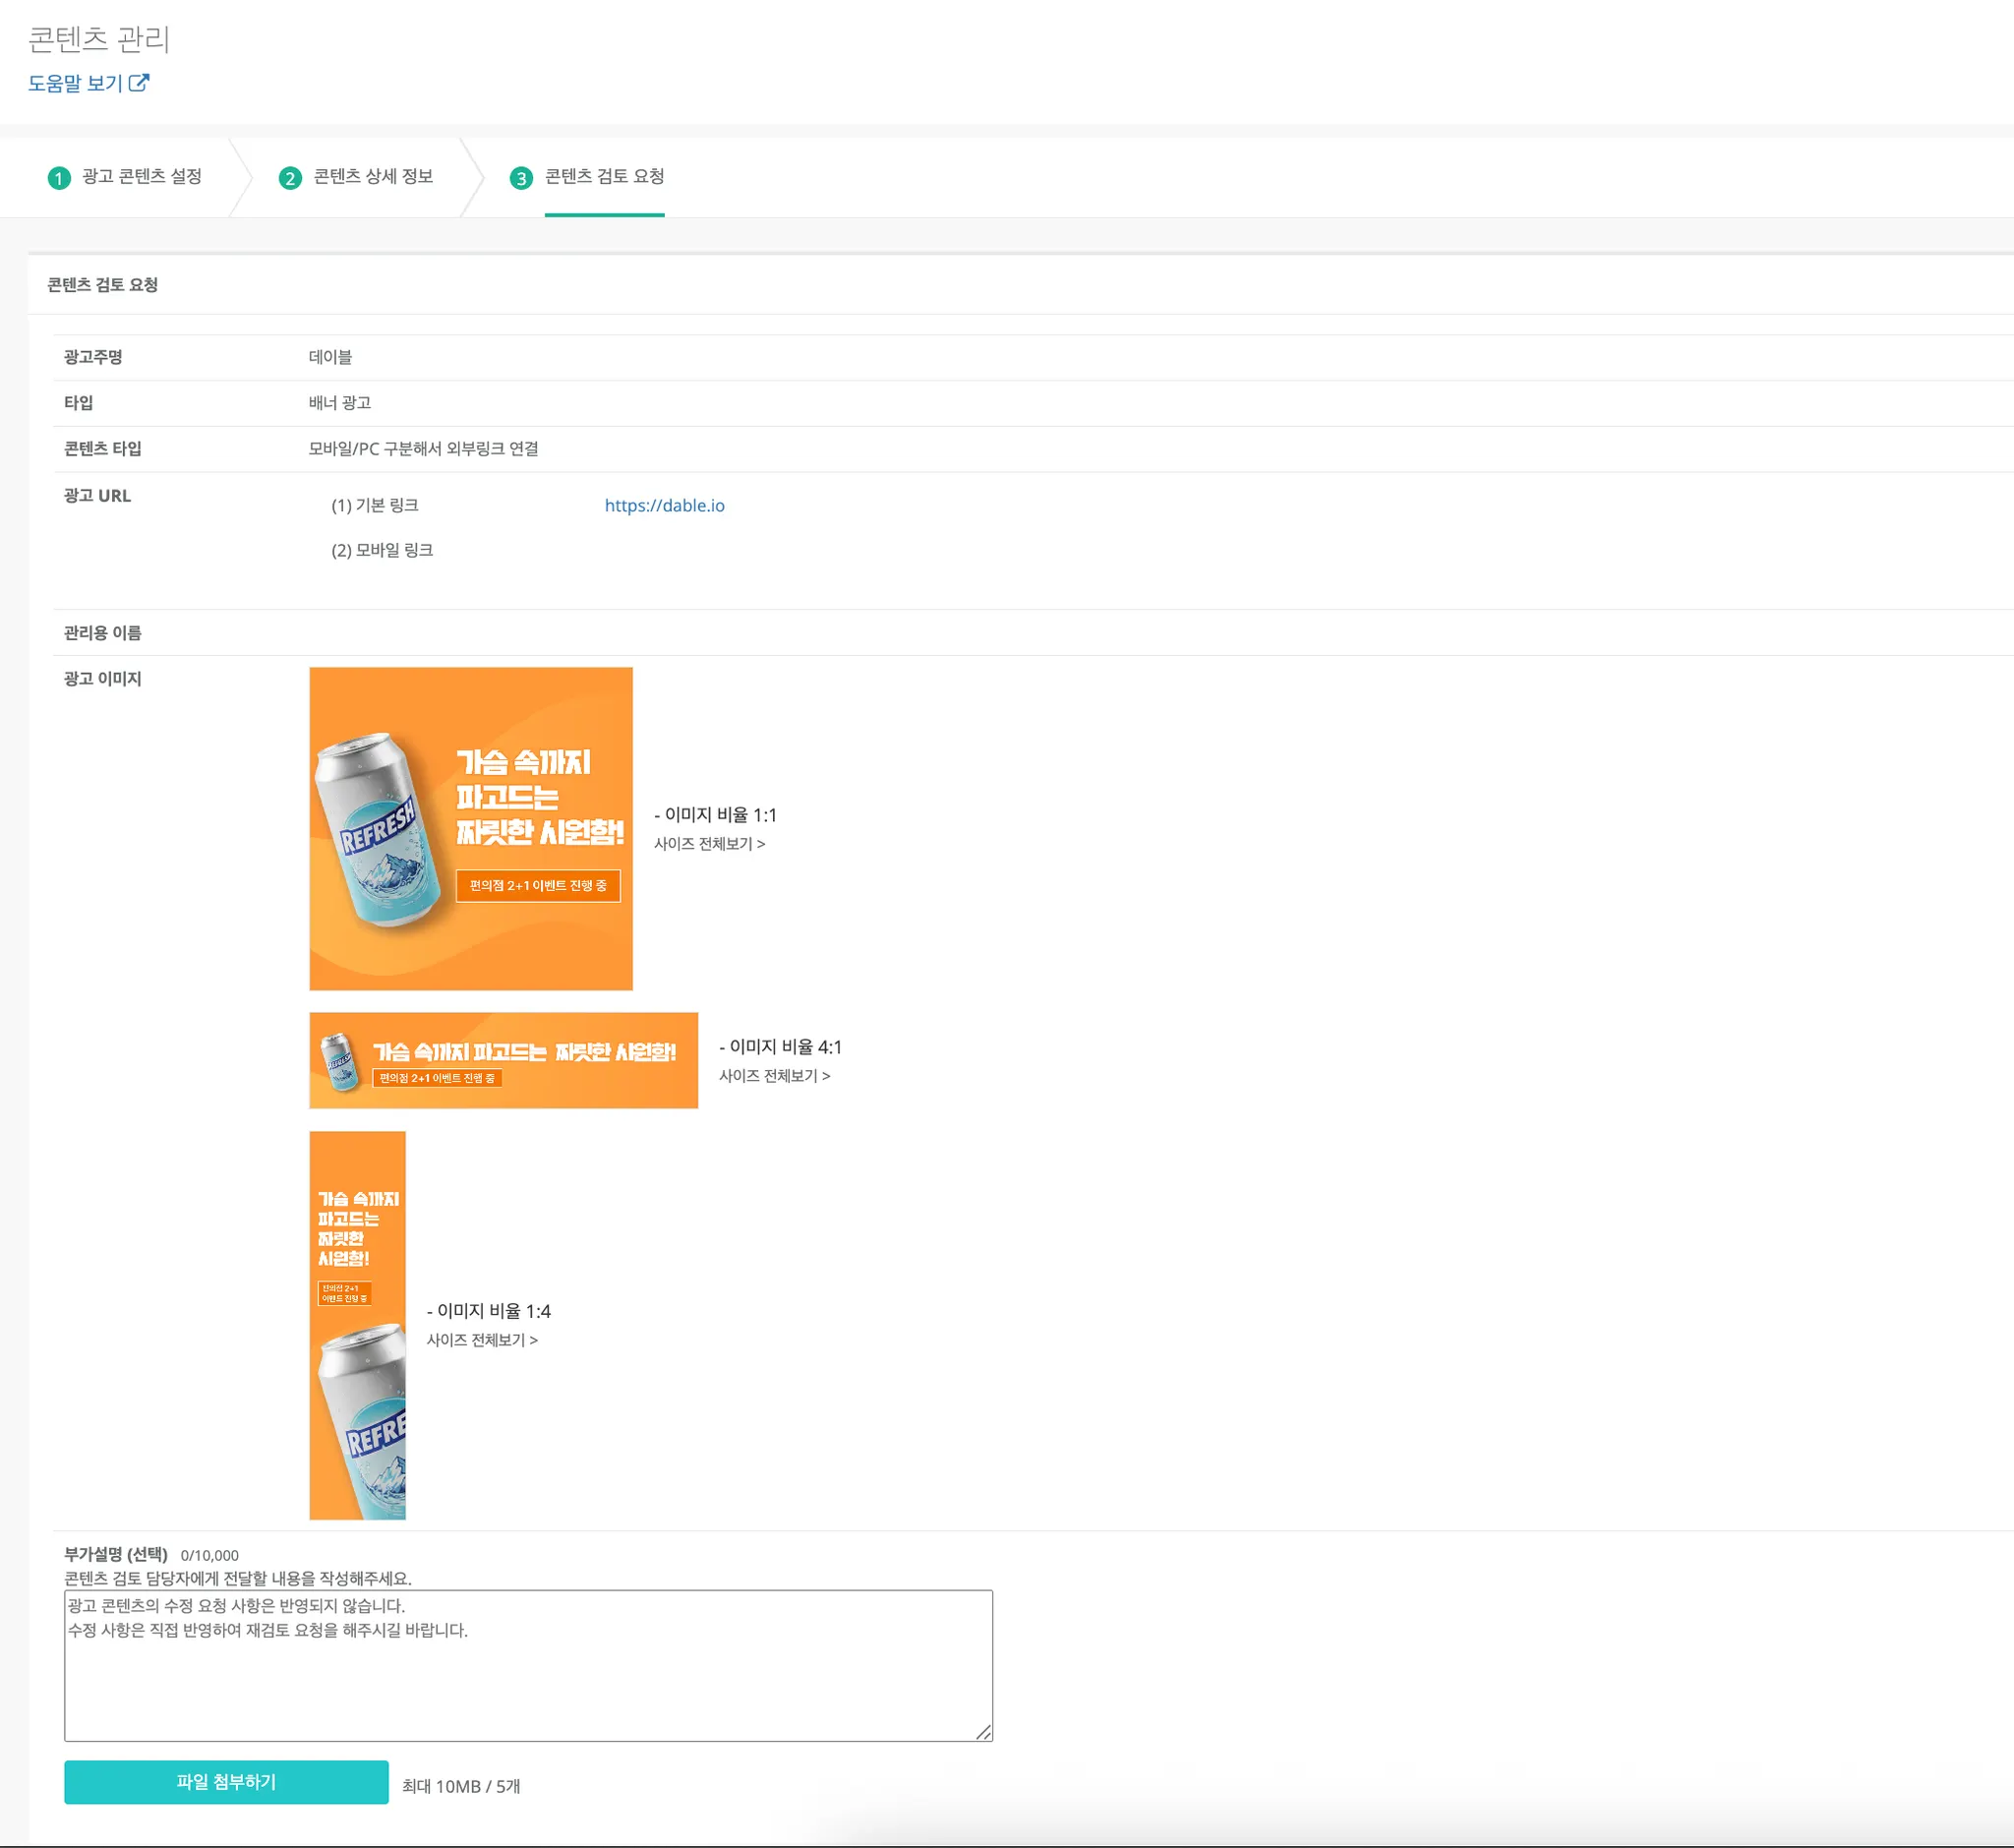This screenshot has width=2014, height=1848.
Task: Click the external link icon next to 도움말 보기
Action: click(139, 83)
